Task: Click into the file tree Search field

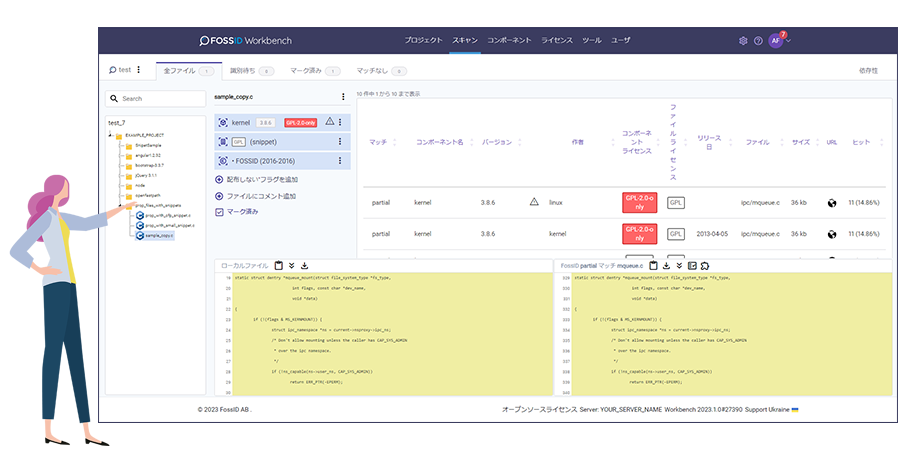Action: (155, 99)
